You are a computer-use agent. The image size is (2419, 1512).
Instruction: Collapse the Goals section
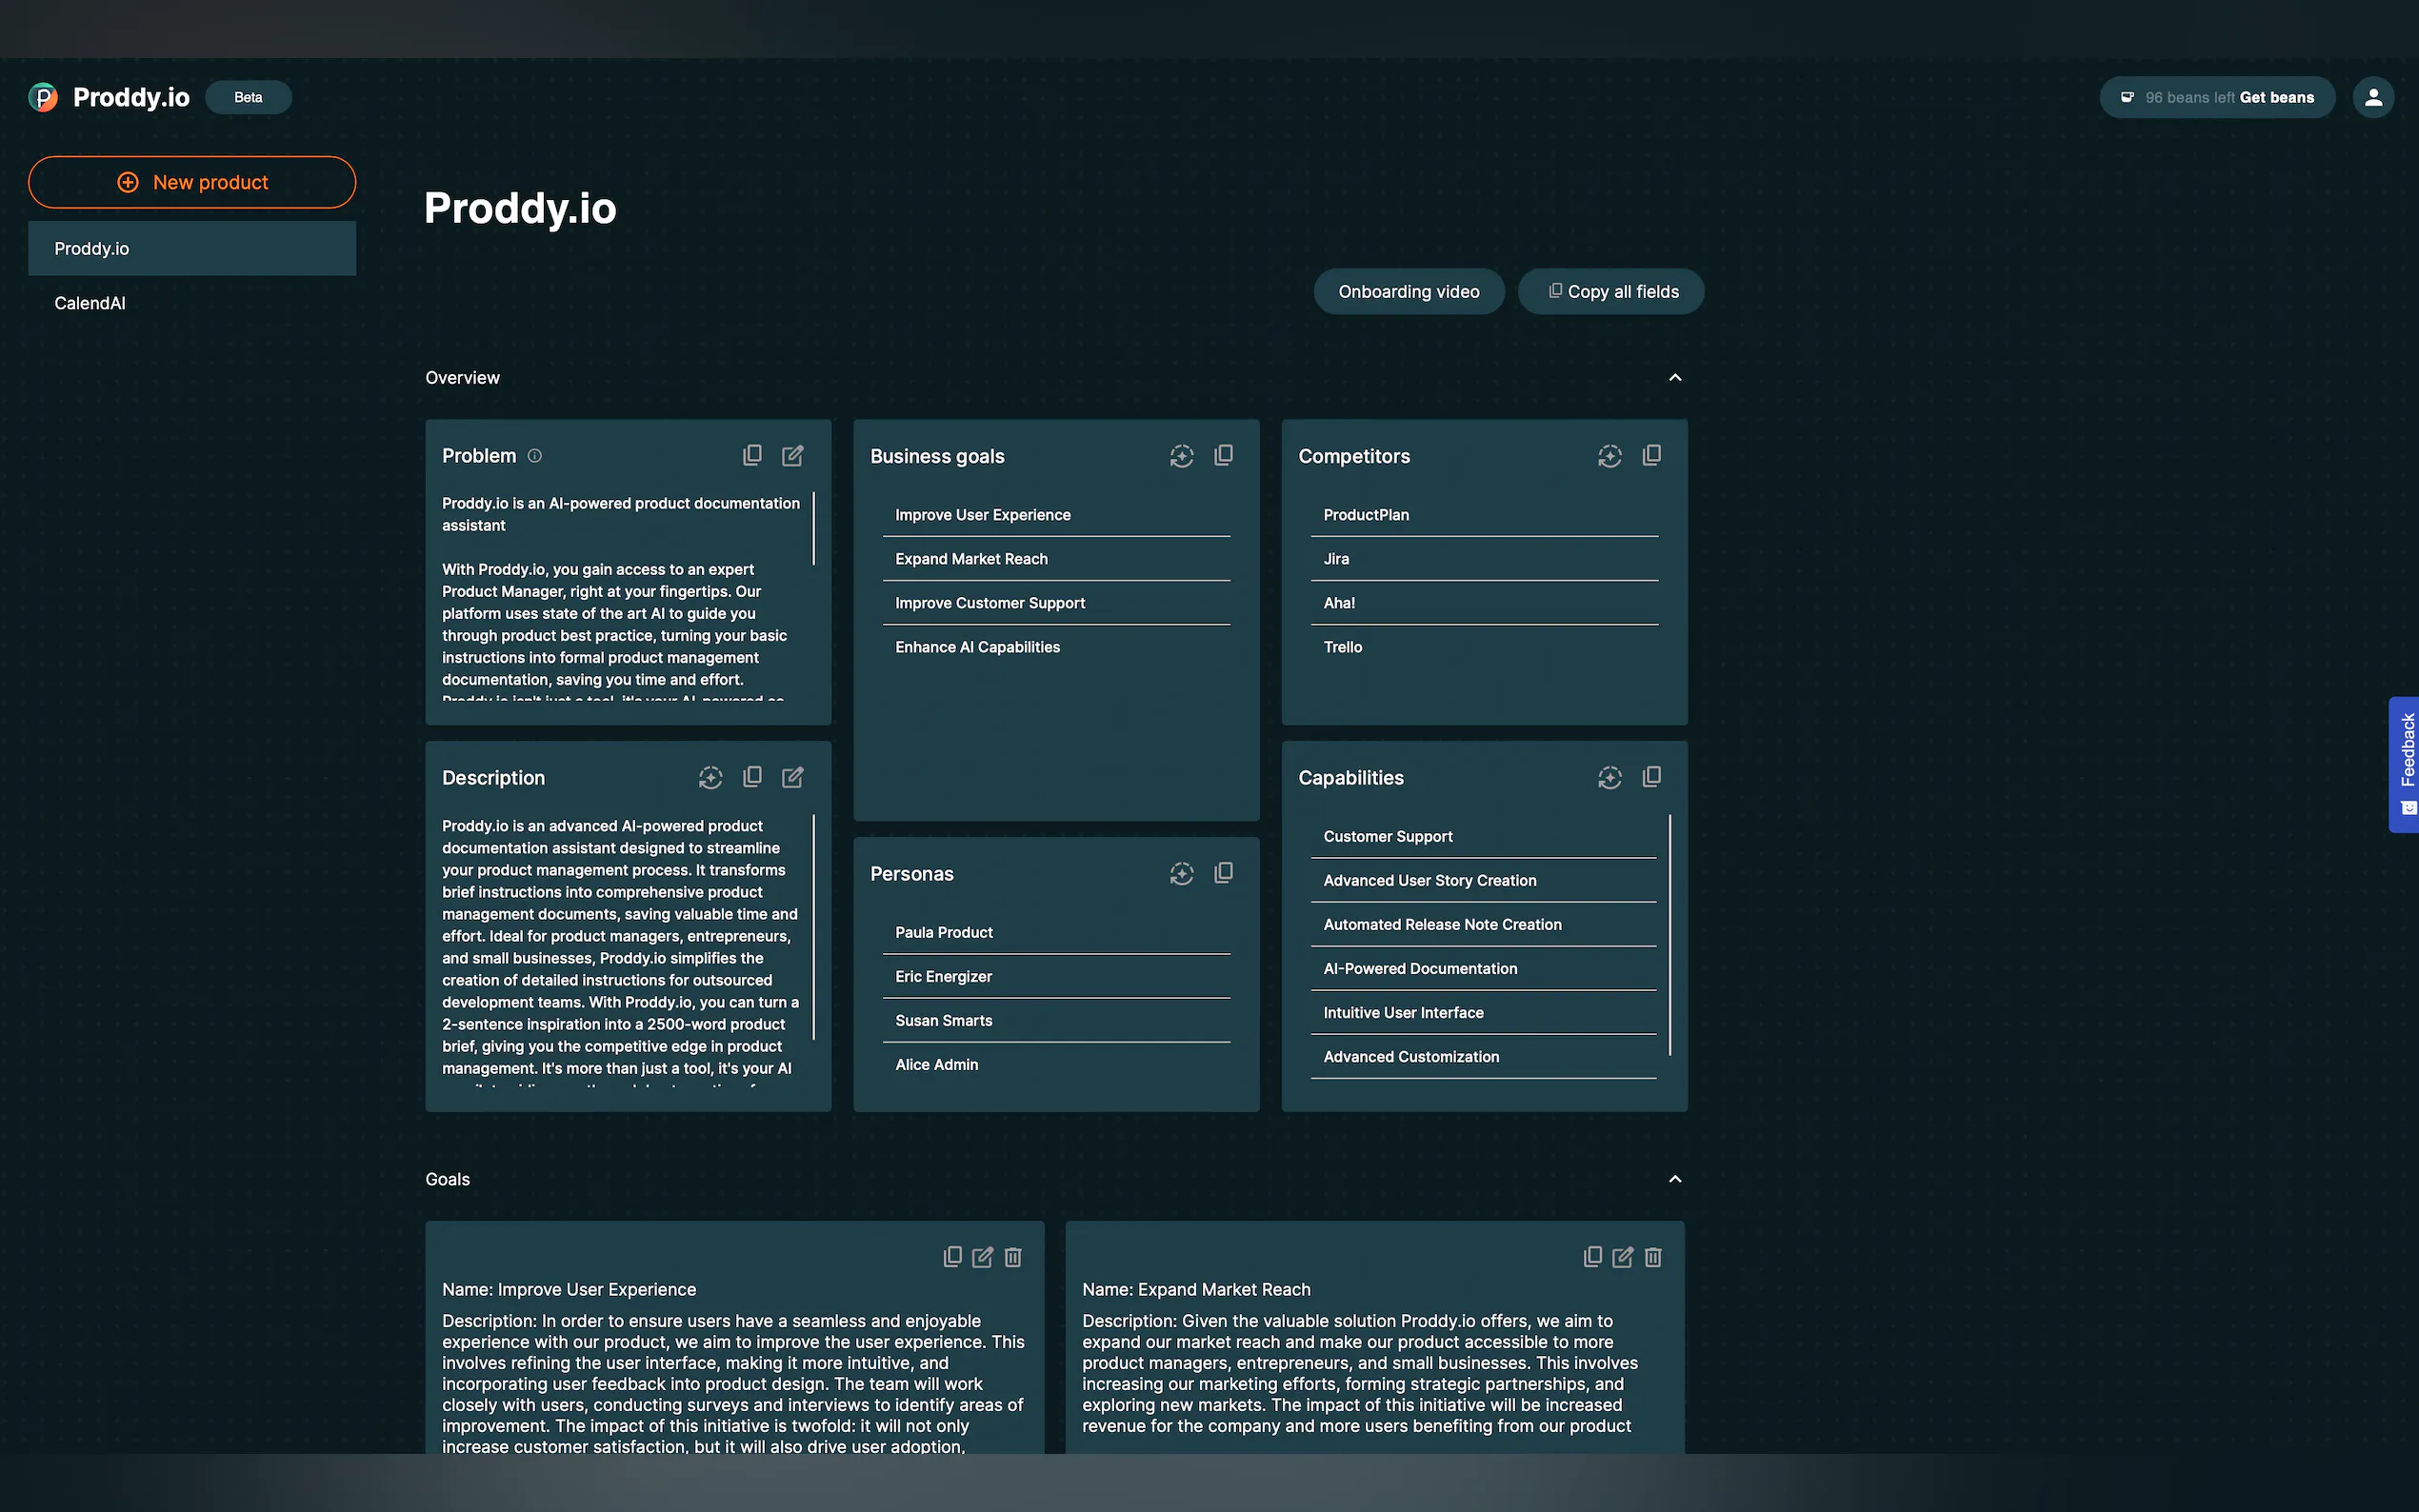click(x=1675, y=1179)
